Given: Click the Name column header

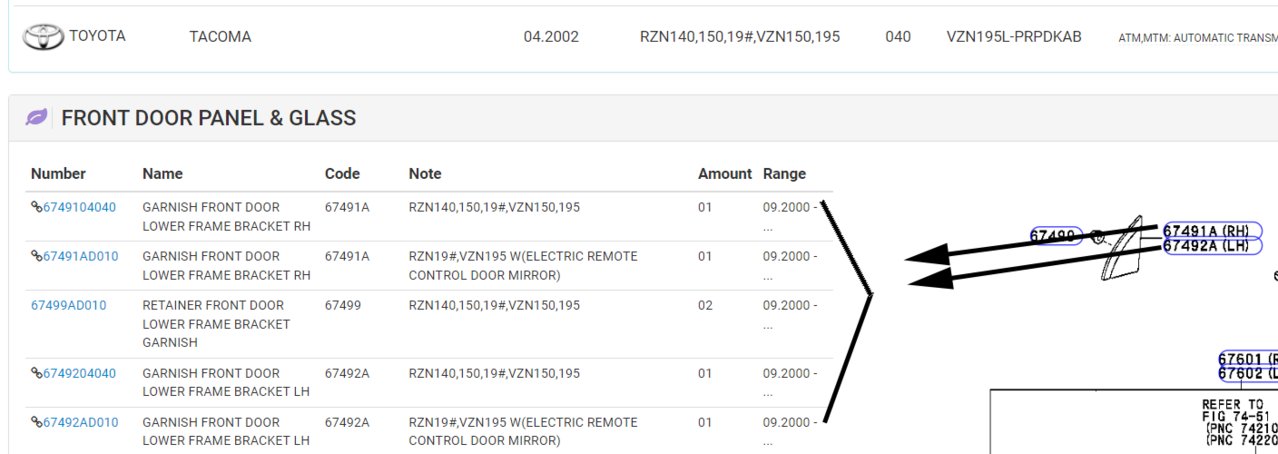Looking at the screenshot, I should pos(163,174).
